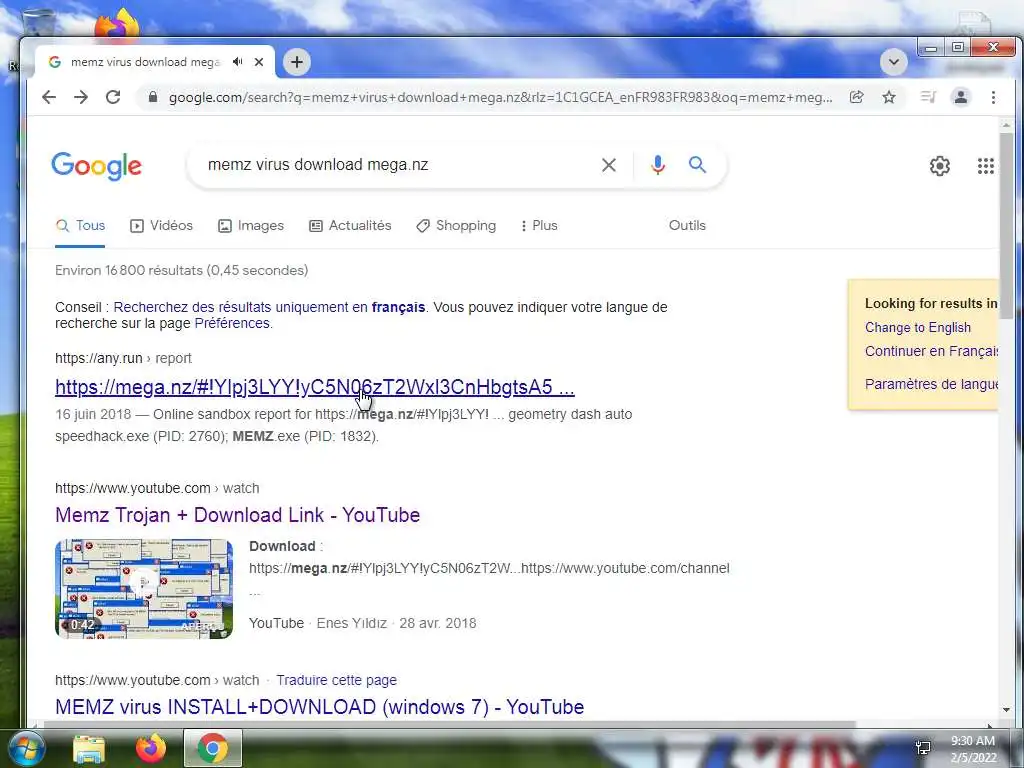Open the Chrome profile avatar

pos(961,97)
